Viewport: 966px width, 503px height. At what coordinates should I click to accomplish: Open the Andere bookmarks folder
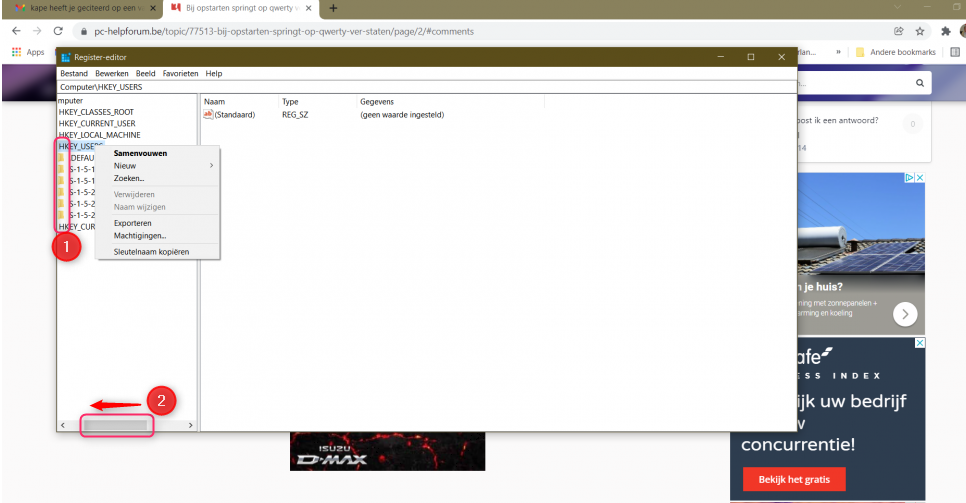point(896,52)
